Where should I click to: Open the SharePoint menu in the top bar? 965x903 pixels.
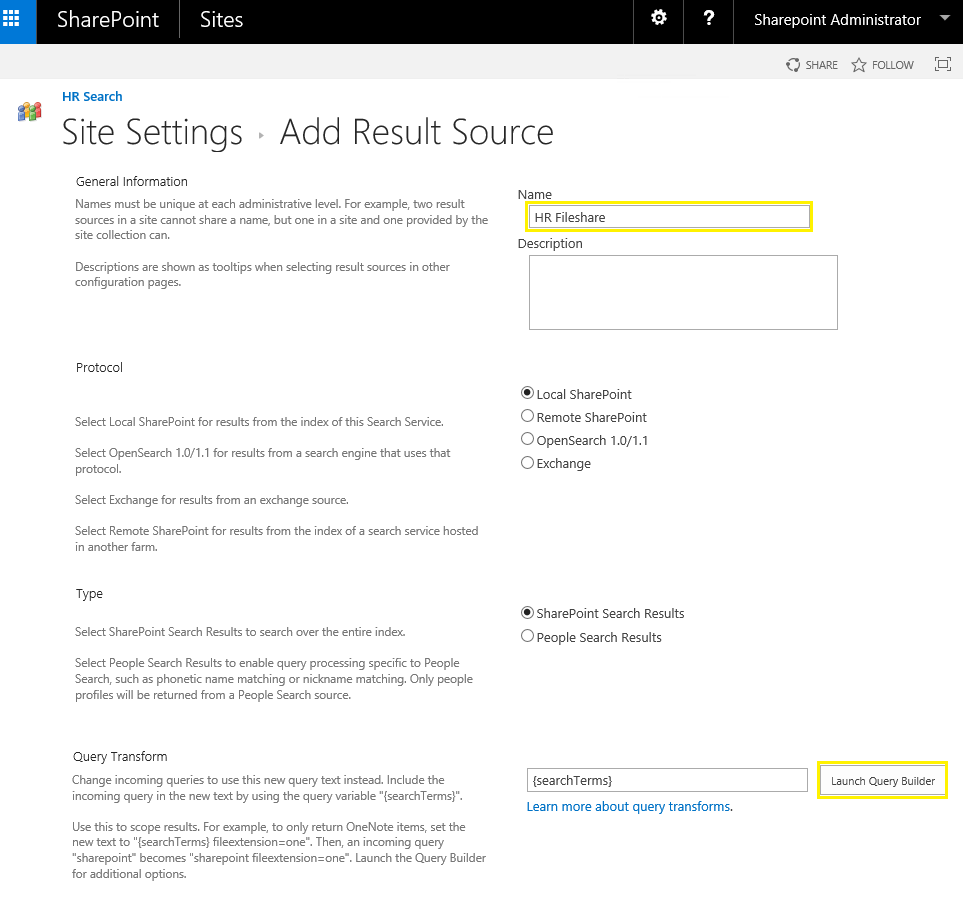pyautogui.click(x=107, y=20)
